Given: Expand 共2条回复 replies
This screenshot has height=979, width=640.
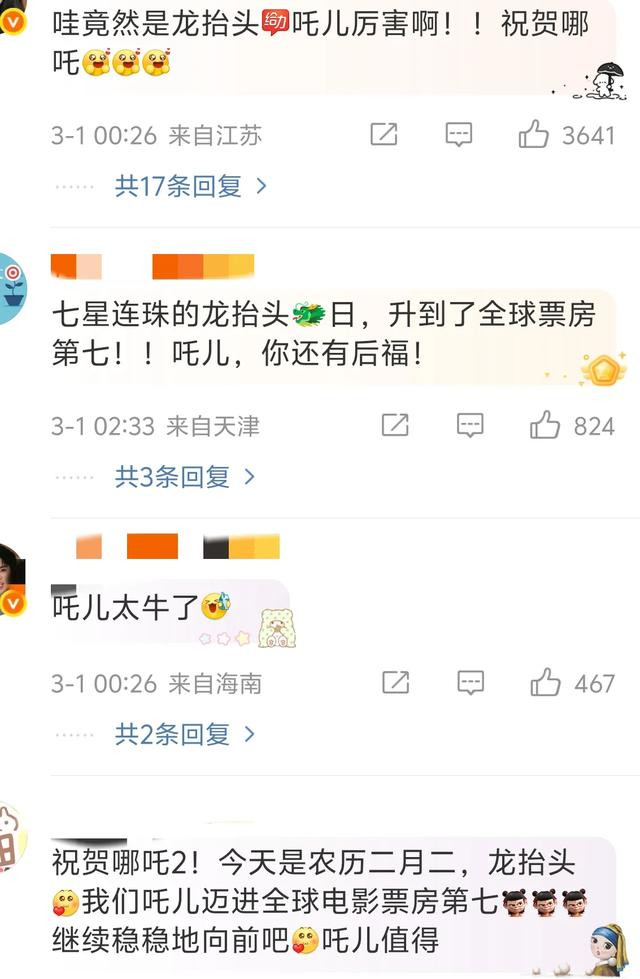Looking at the screenshot, I should [185, 734].
